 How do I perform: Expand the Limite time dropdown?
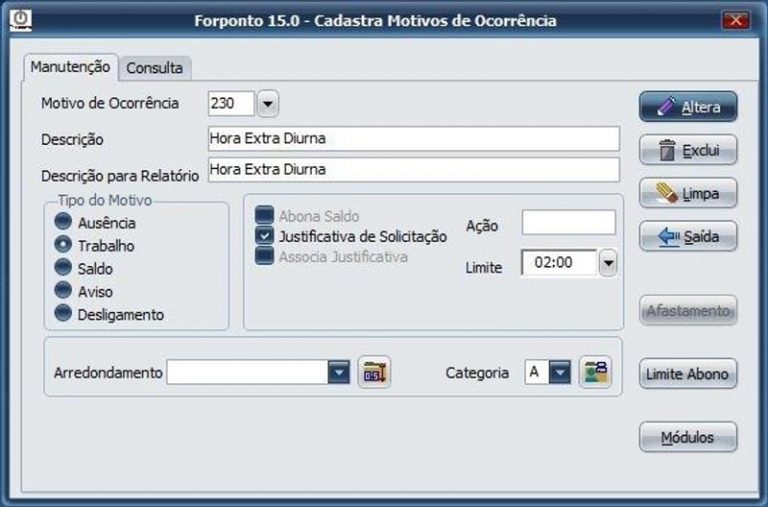pos(608,263)
